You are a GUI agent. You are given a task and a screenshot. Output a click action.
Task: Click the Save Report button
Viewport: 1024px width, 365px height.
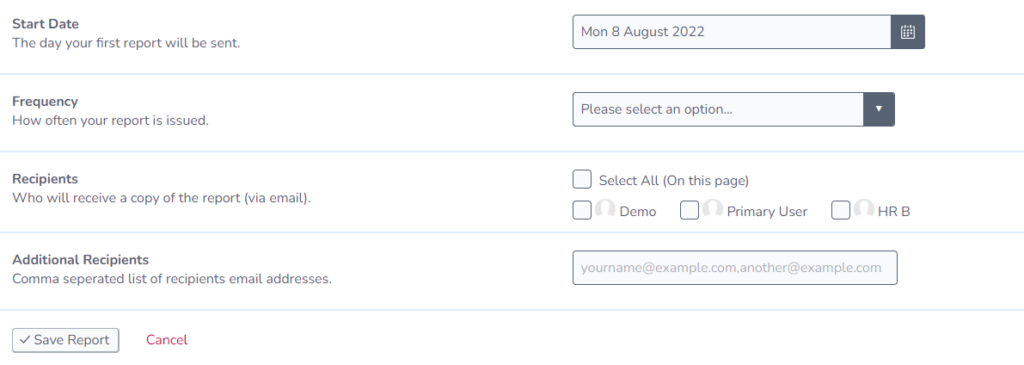pos(65,340)
